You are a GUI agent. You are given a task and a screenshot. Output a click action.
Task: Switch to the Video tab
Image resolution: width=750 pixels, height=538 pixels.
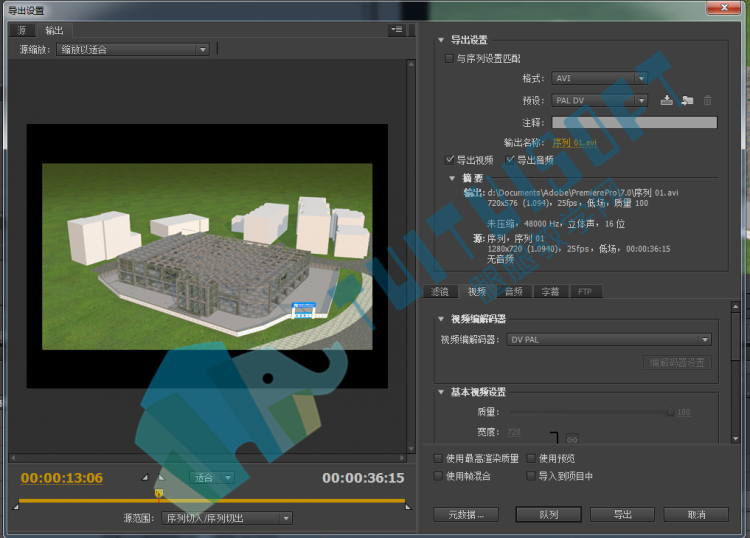[477, 291]
